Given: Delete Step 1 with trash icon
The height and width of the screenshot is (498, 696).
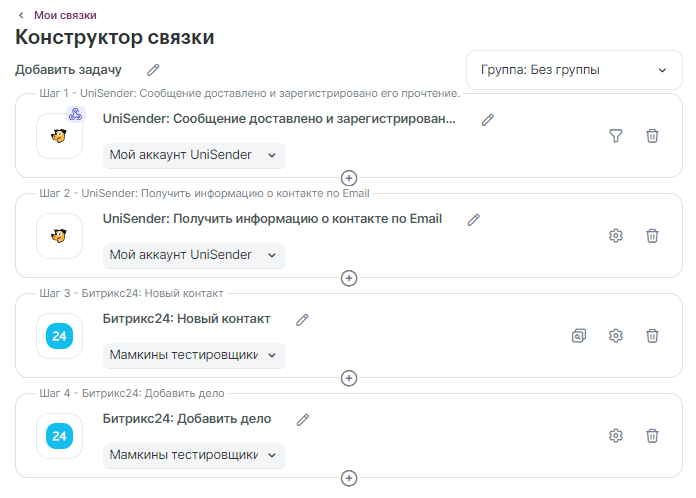Looking at the screenshot, I should point(652,135).
